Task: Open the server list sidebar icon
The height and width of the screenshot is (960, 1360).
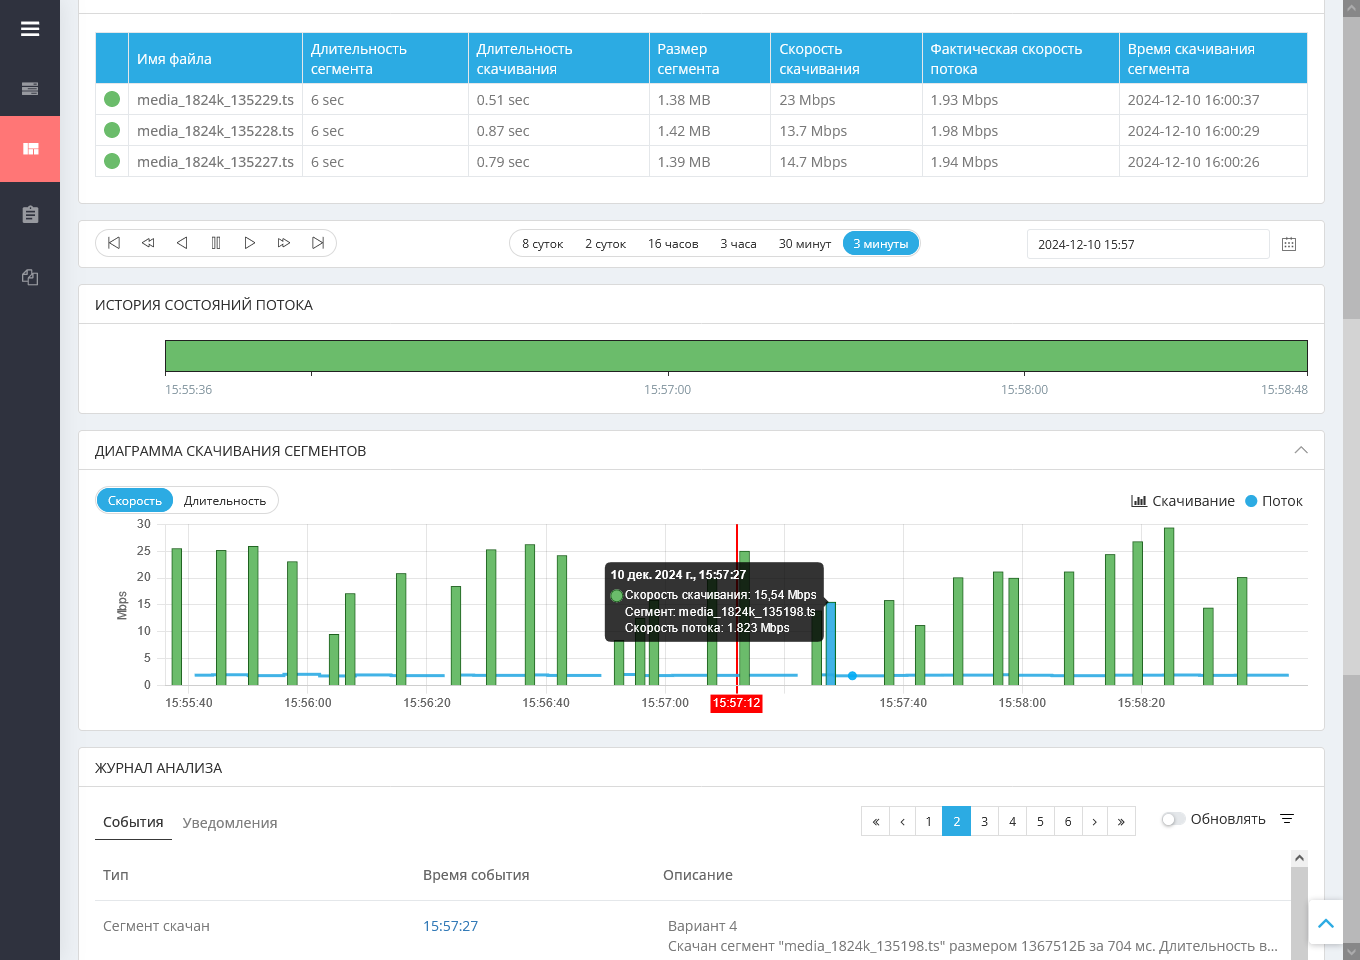Action: click(30, 89)
